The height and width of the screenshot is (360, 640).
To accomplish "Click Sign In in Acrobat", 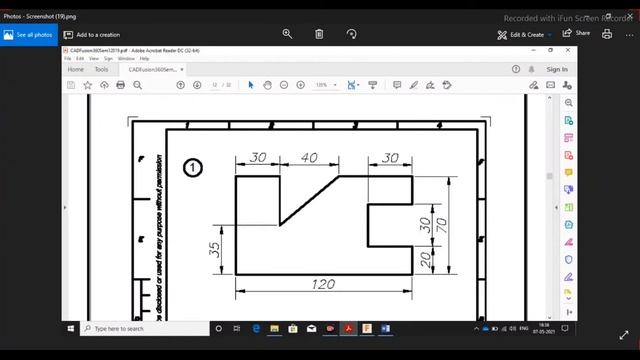I will point(557,69).
